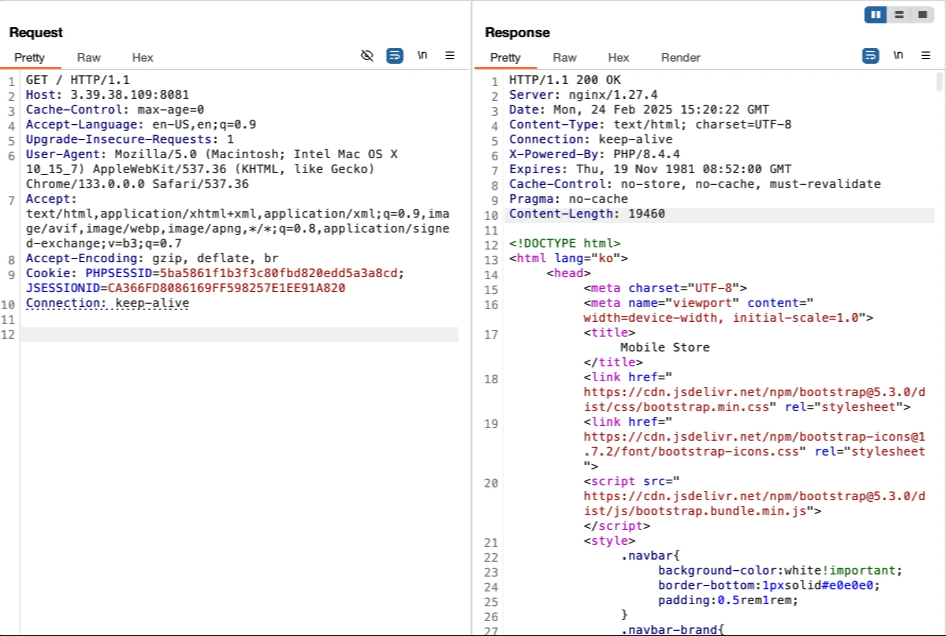Image resolution: width=946 pixels, height=636 pixels.
Task: Click 'X-Powered-By: PHP/8.4.4' header
Action: [x=594, y=154]
